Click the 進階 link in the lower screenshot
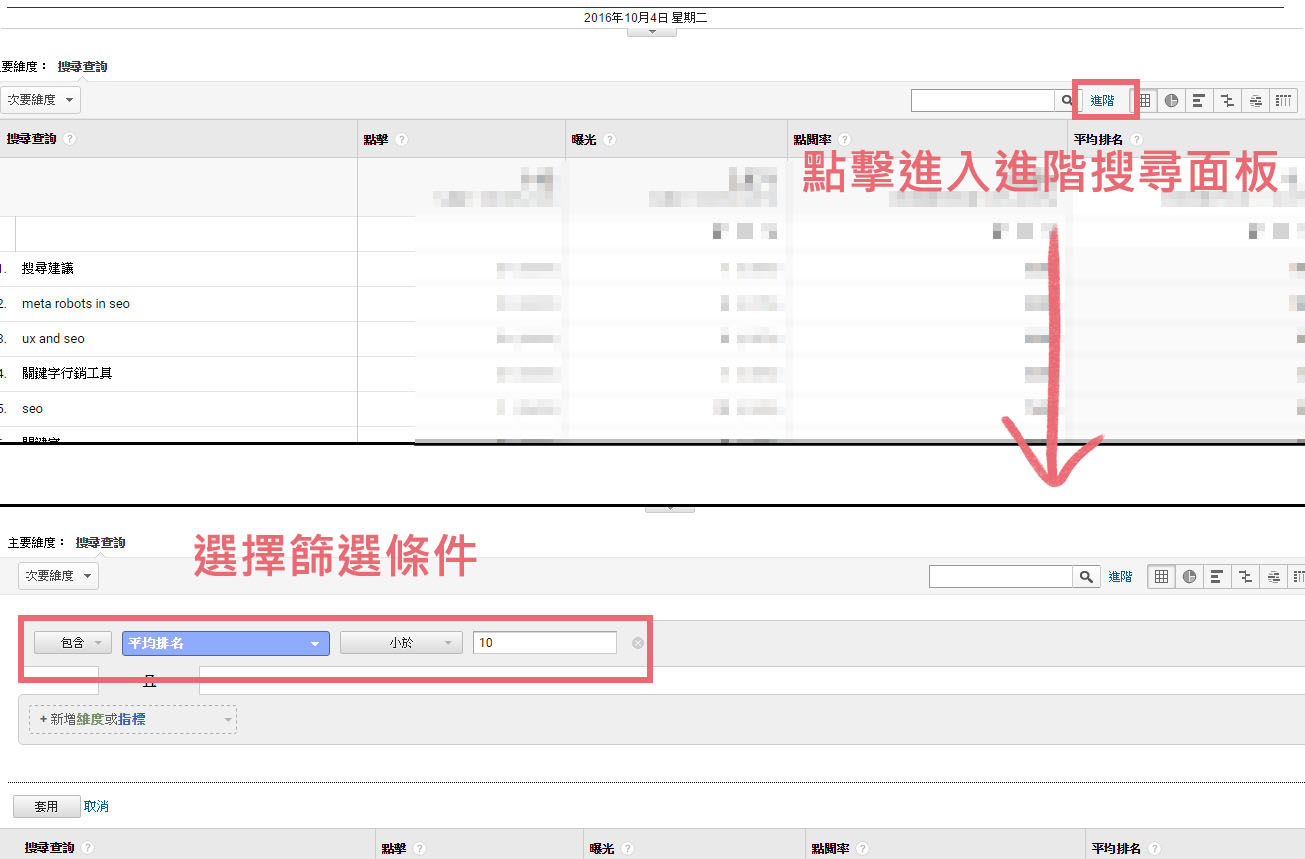 1120,577
